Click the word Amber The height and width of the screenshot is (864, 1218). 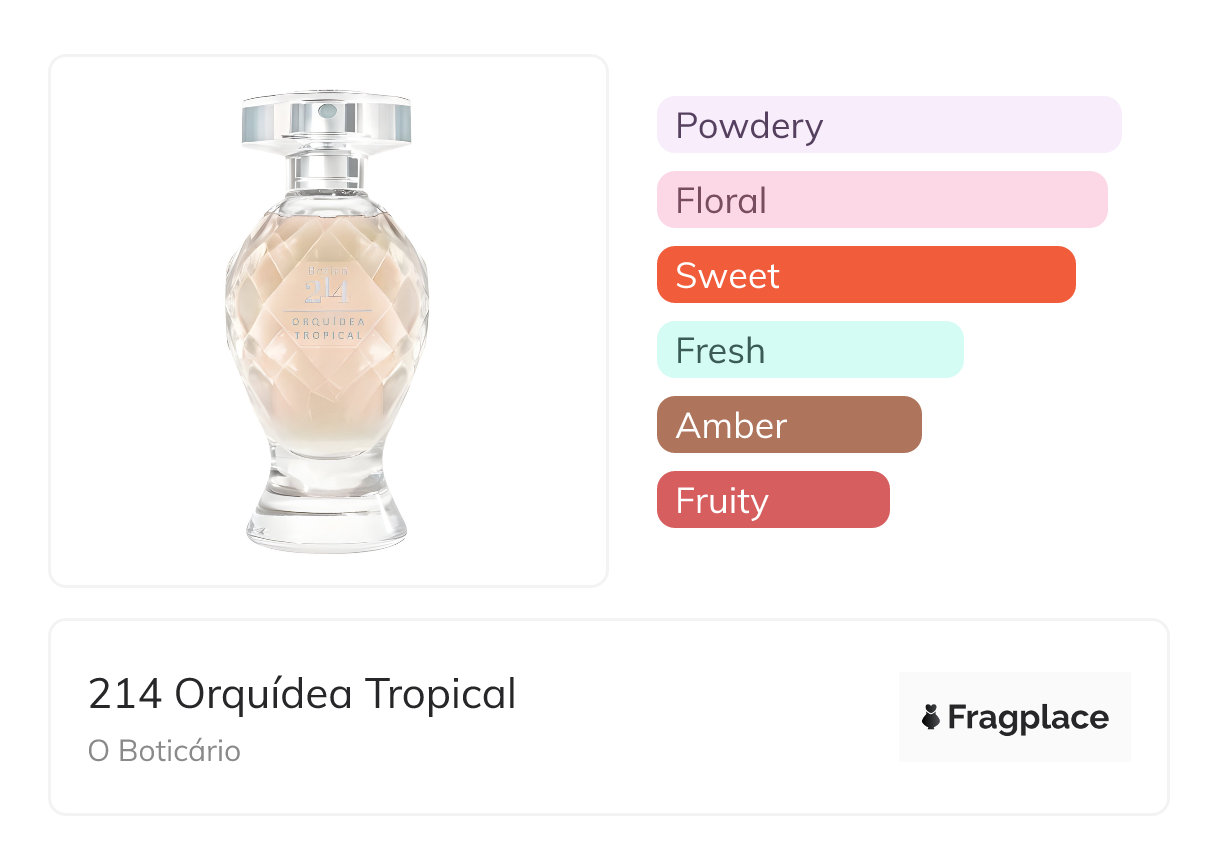click(731, 426)
